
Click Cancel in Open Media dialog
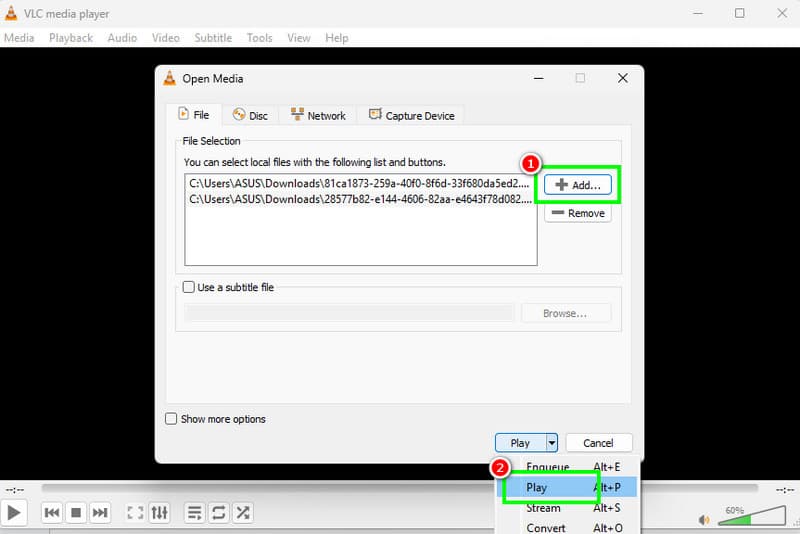[x=599, y=443]
